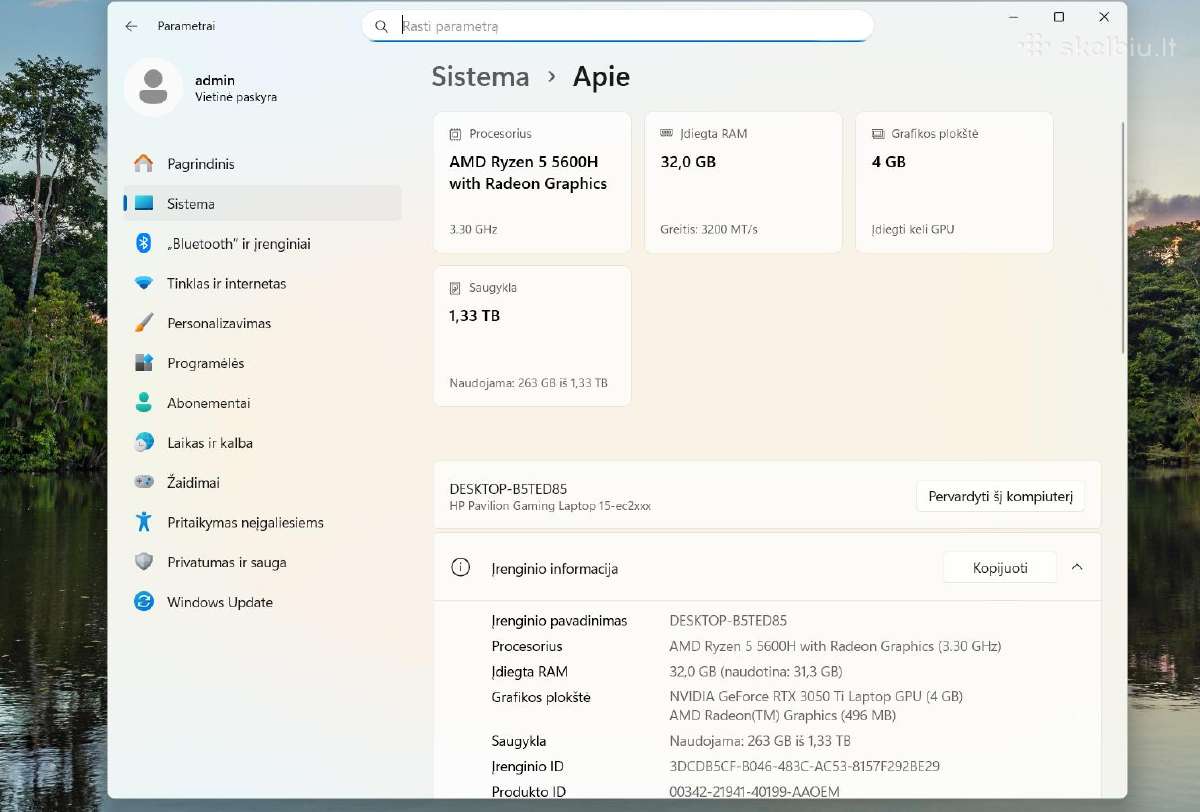Open Abonementai accounts icon
Viewport: 1200px width, 812px height.
(144, 403)
